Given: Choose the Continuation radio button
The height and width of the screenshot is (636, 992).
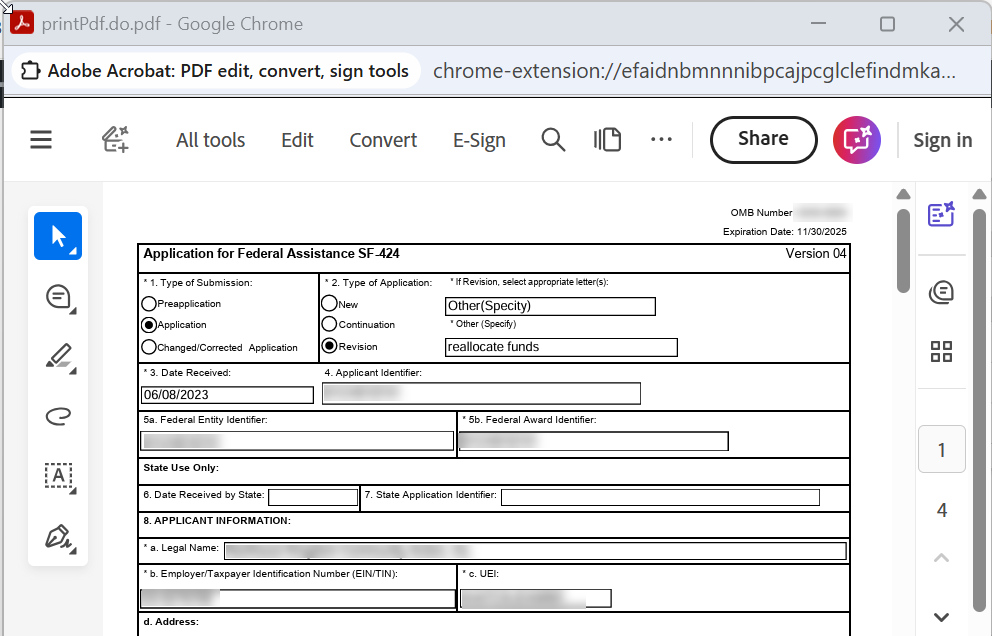Looking at the screenshot, I should (x=329, y=324).
